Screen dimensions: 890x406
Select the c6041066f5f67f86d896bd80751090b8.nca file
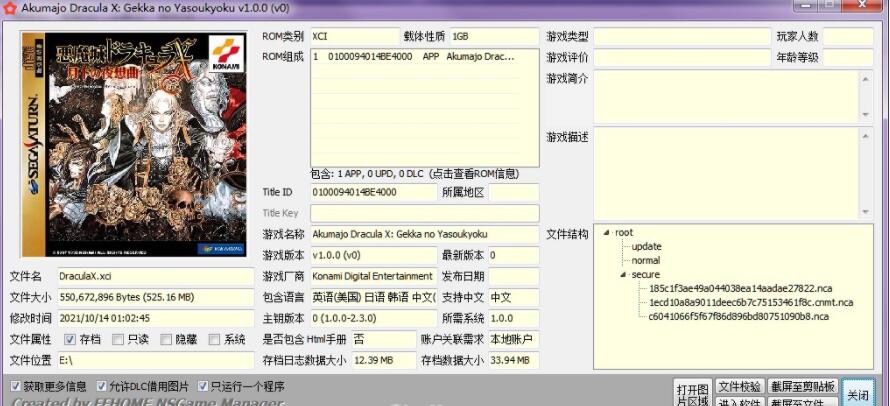[738, 316]
